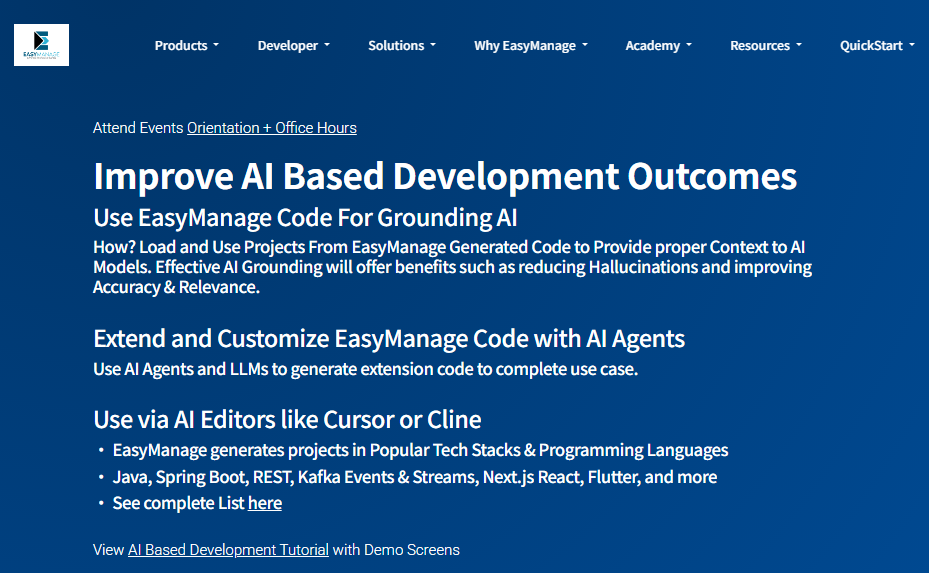The image size is (929, 573).
Task: Click the 'with Demo Screens' text
Action: click(x=396, y=550)
